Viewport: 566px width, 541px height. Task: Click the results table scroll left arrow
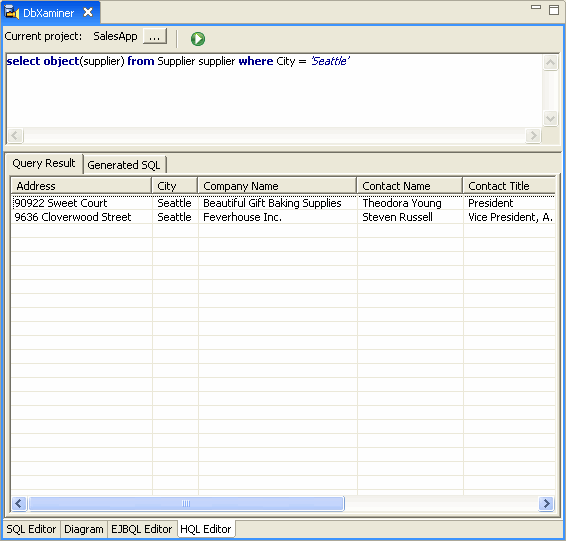coord(19,503)
